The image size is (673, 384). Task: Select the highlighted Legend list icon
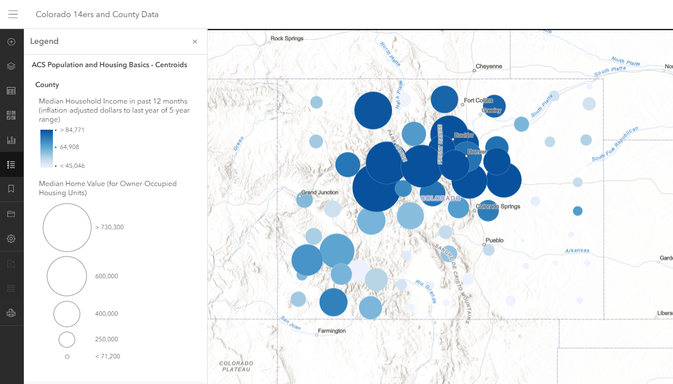pos(12,164)
